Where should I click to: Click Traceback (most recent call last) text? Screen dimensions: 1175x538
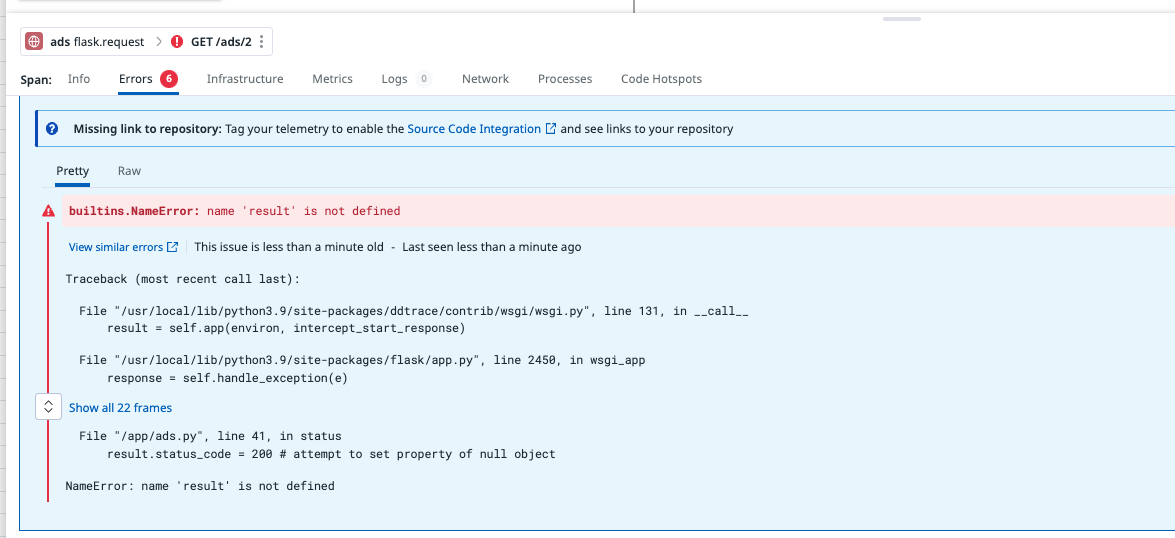point(182,279)
